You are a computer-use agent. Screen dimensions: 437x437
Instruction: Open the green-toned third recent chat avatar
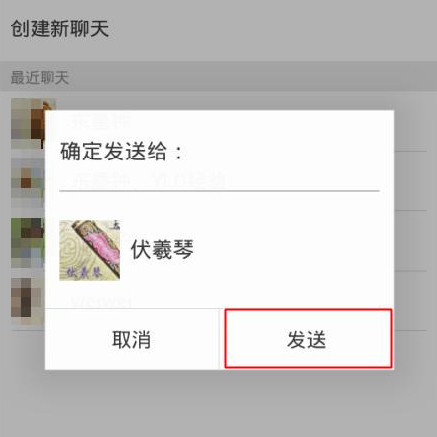28,243
